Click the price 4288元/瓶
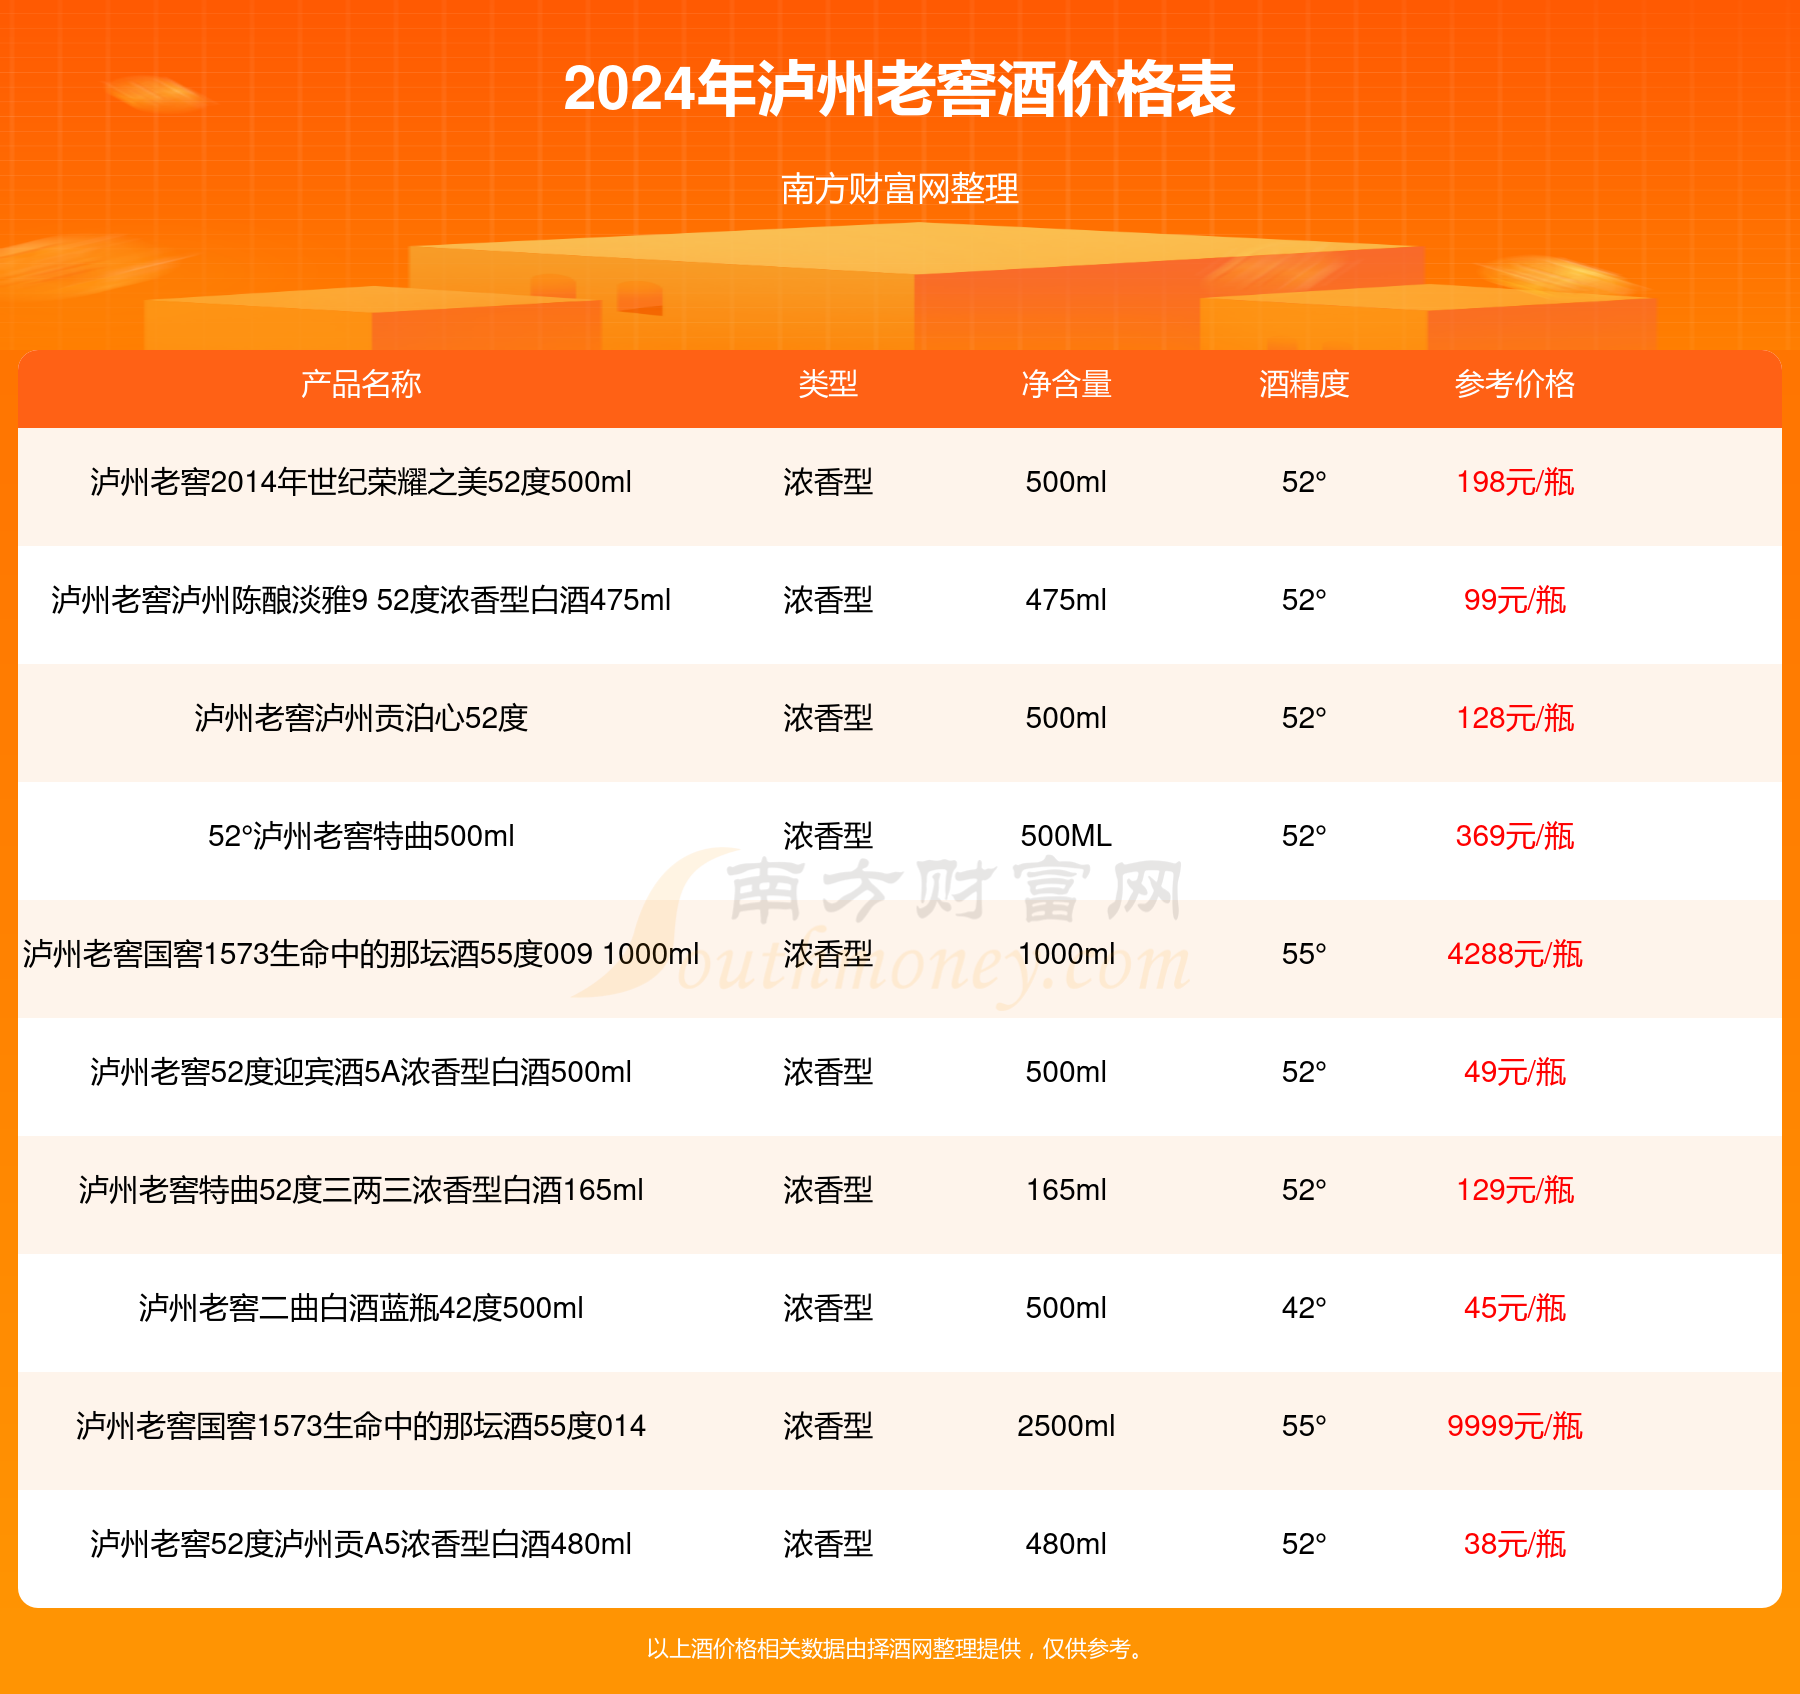1800x1694 pixels. point(1515,954)
